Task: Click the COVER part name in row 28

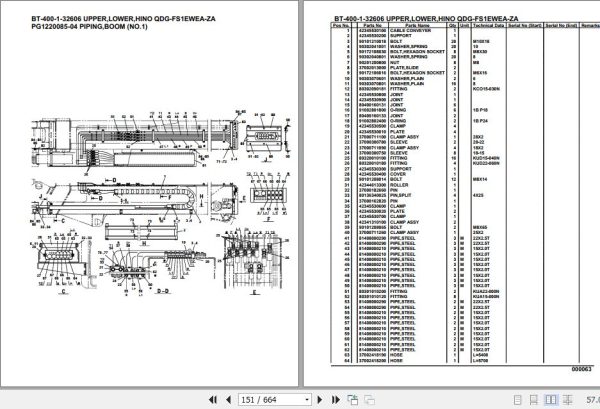Action: coord(398,174)
